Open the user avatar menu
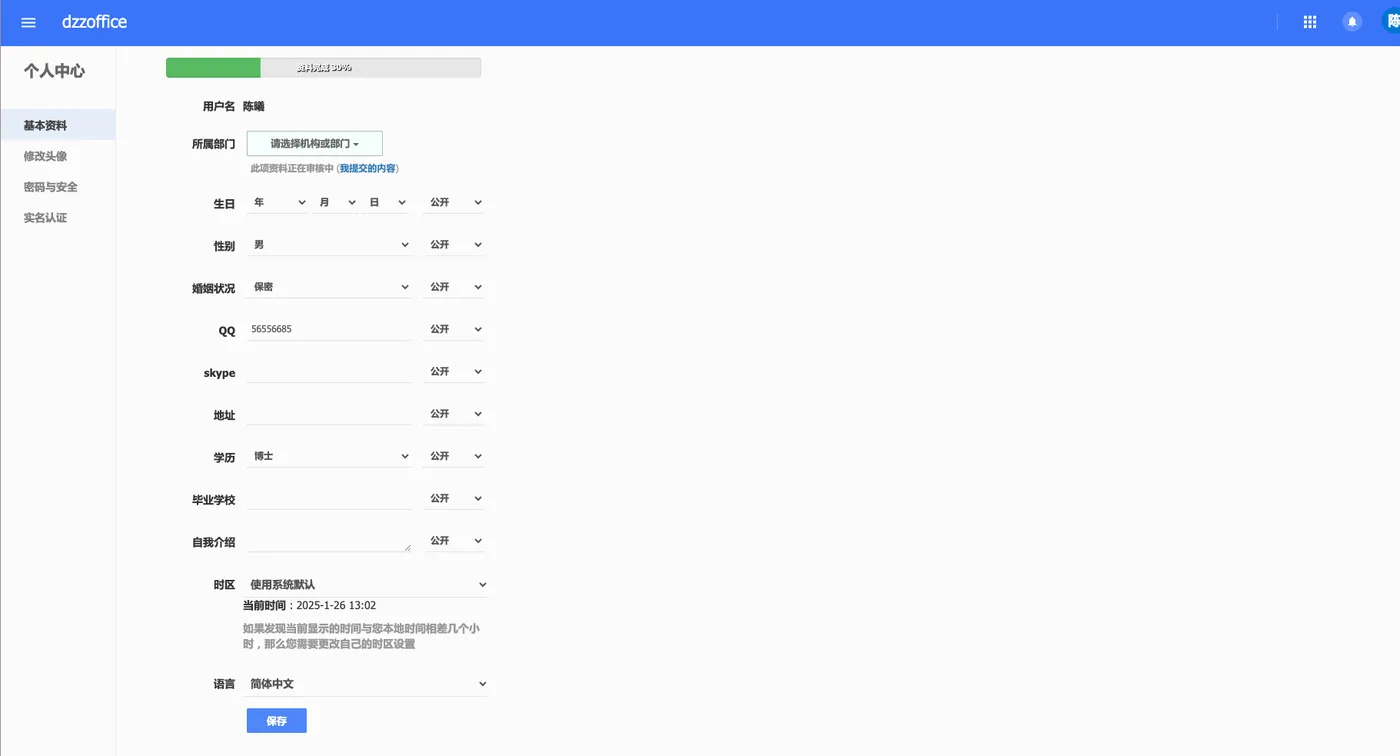Viewport: 1400px width, 756px height. pyautogui.click(x=1391, y=21)
